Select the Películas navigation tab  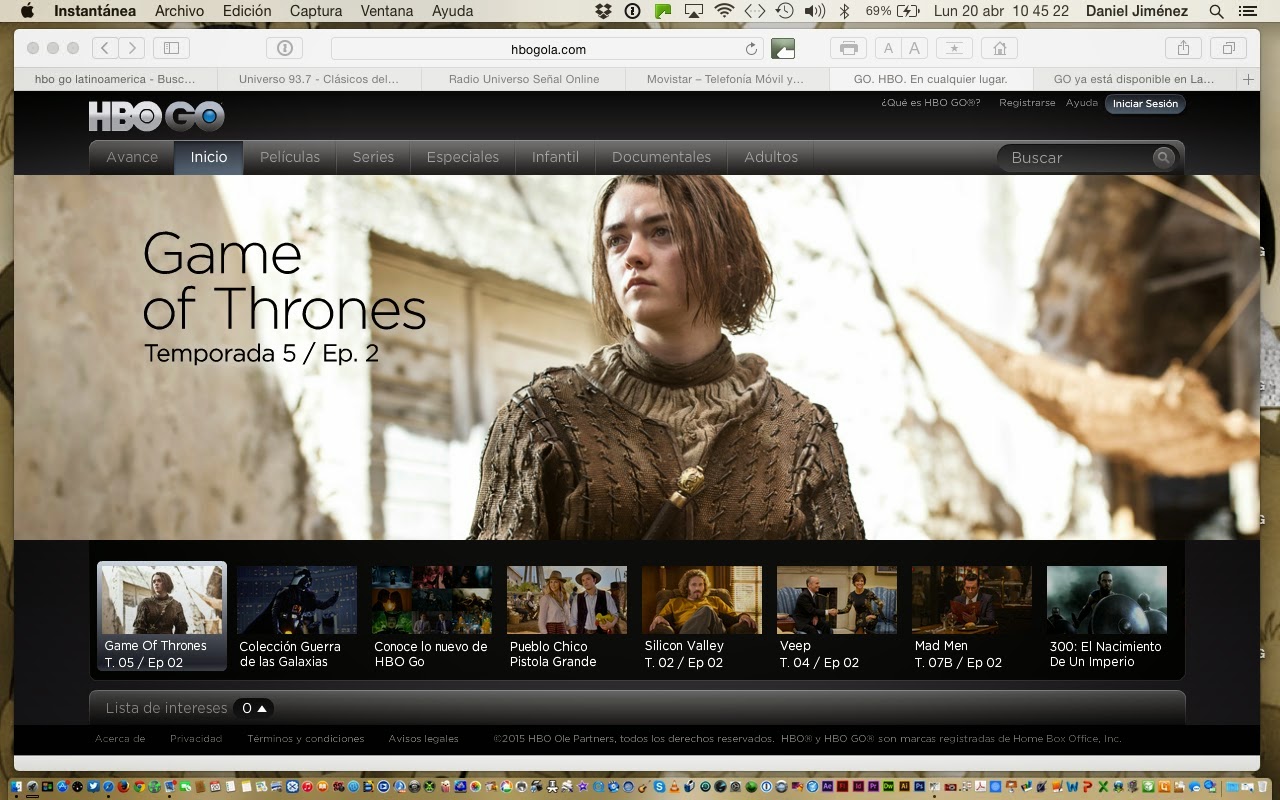tap(290, 157)
